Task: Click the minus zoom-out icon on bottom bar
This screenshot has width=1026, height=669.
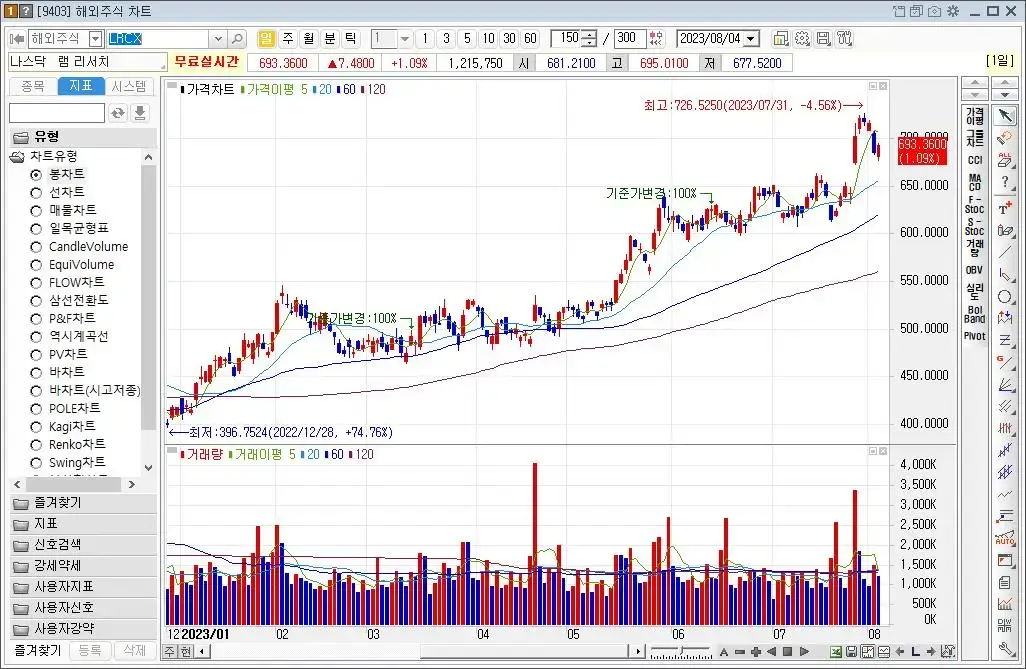Action: click(x=740, y=651)
